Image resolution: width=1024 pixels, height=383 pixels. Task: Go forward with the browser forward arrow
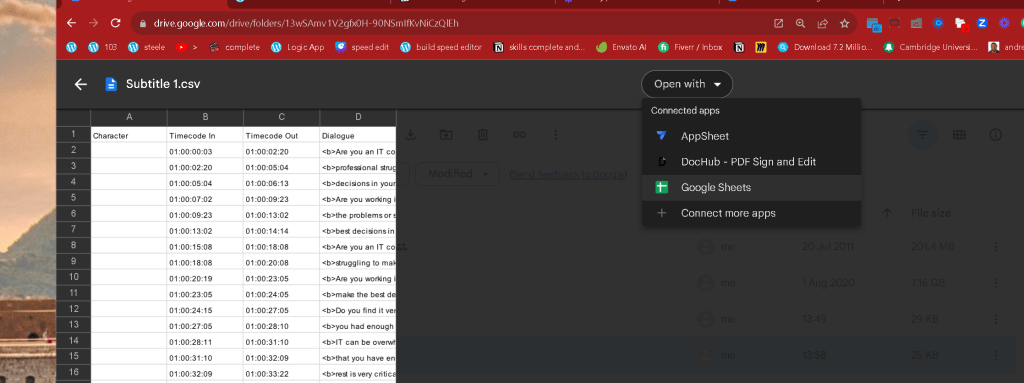93,23
